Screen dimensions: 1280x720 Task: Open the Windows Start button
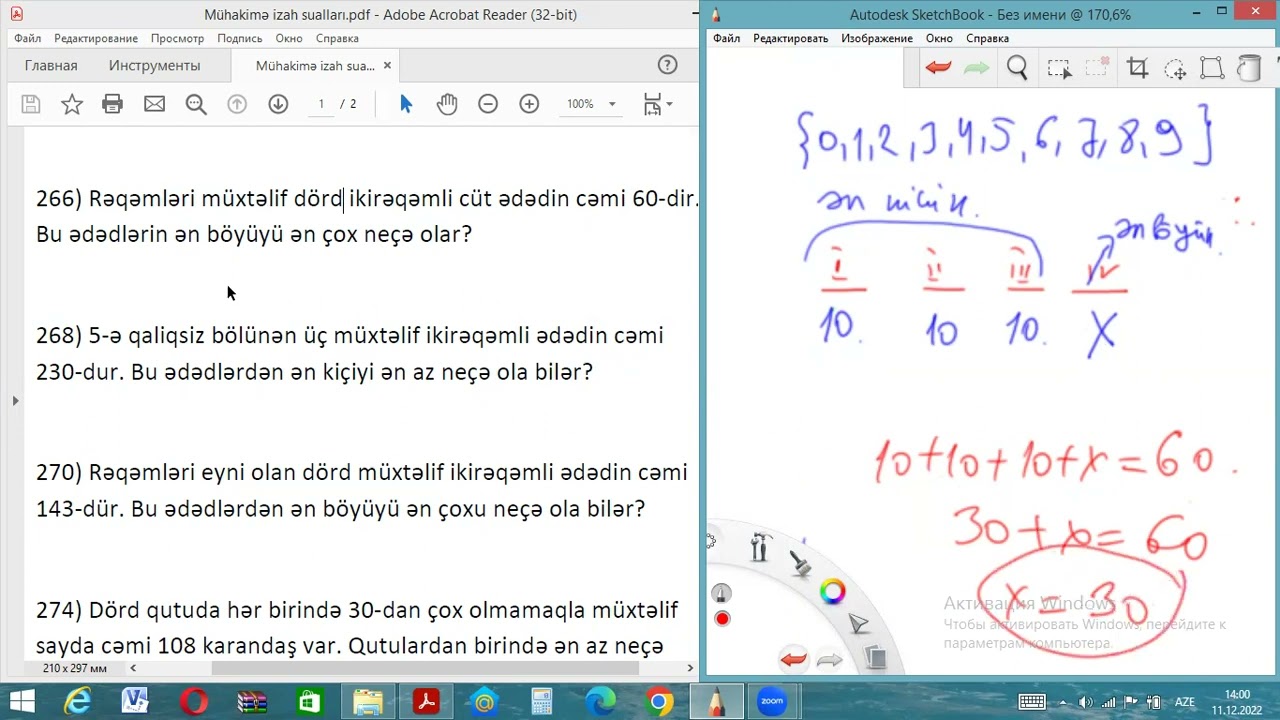coord(21,701)
